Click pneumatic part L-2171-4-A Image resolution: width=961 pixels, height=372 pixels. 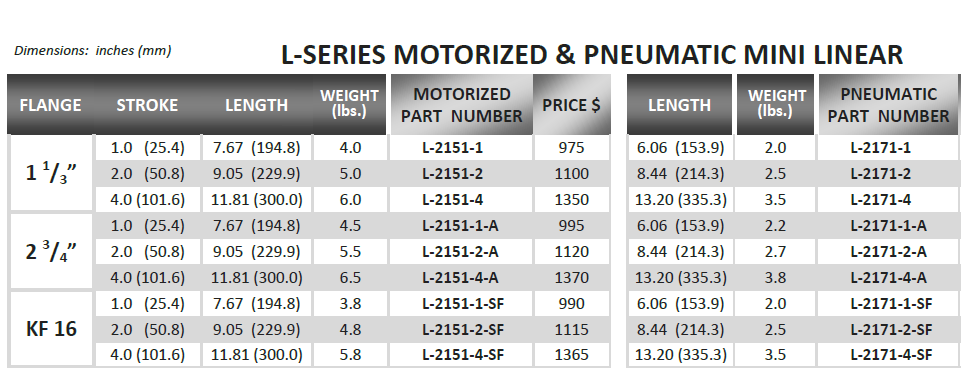pyautogui.click(x=889, y=278)
